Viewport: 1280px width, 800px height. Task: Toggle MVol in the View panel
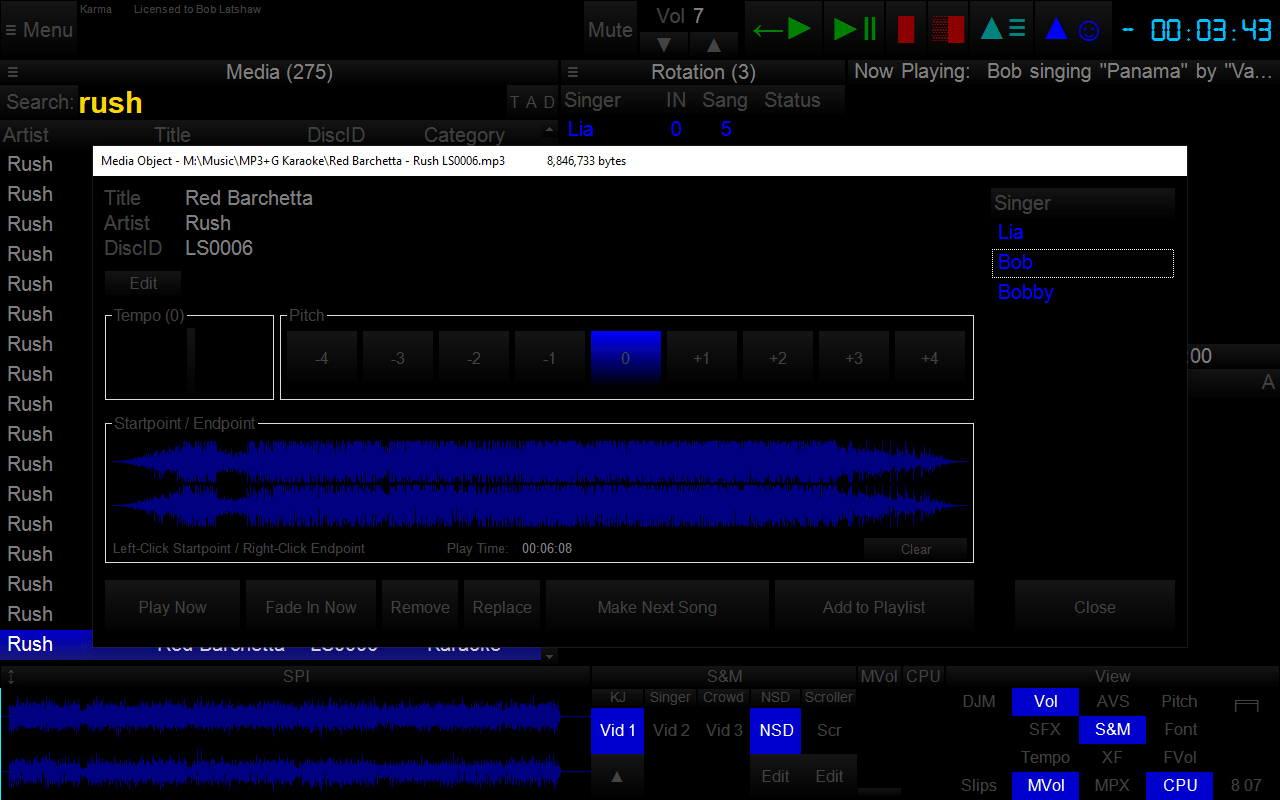1045,785
